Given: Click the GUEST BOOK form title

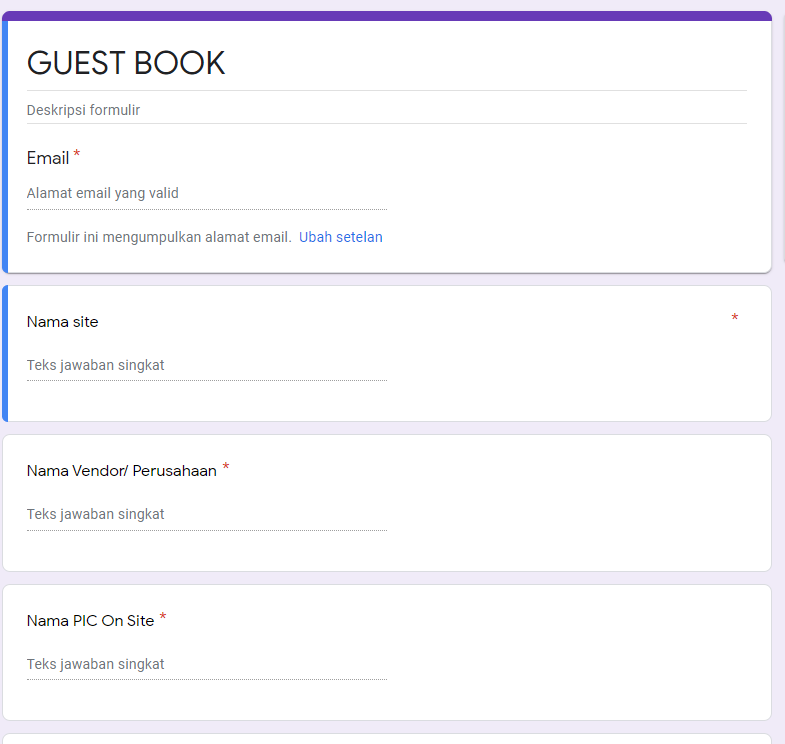Looking at the screenshot, I should 126,63.
